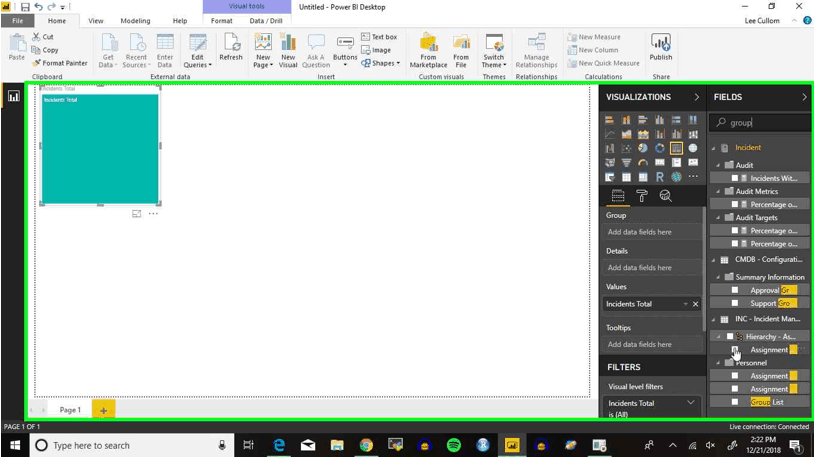Open more options ellipsis below treemap
This screenshot has width=816, height=459.
coord(153,213)
